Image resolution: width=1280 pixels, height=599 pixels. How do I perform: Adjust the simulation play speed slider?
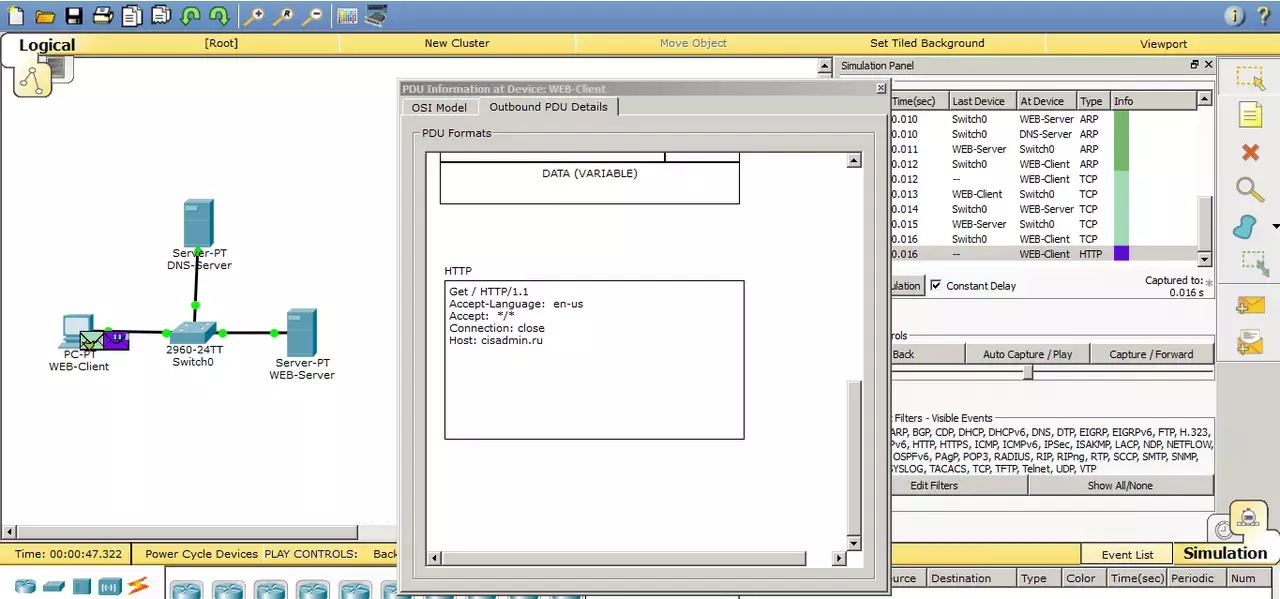coord(1027,372)
